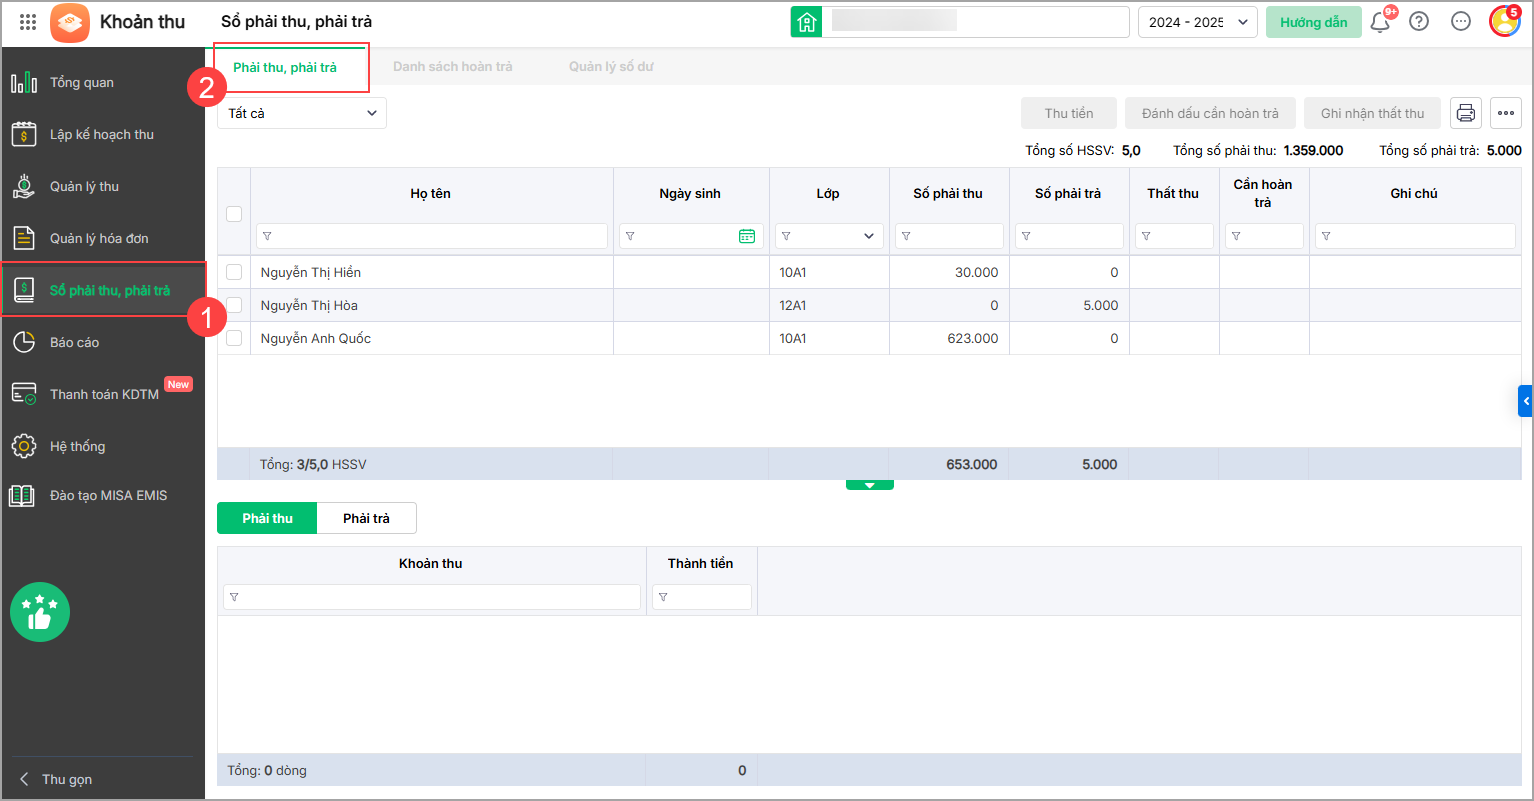The image size is (1534, 801).
Task: Select the Danh sách hoàn trả tab
Action: point(452,67)
